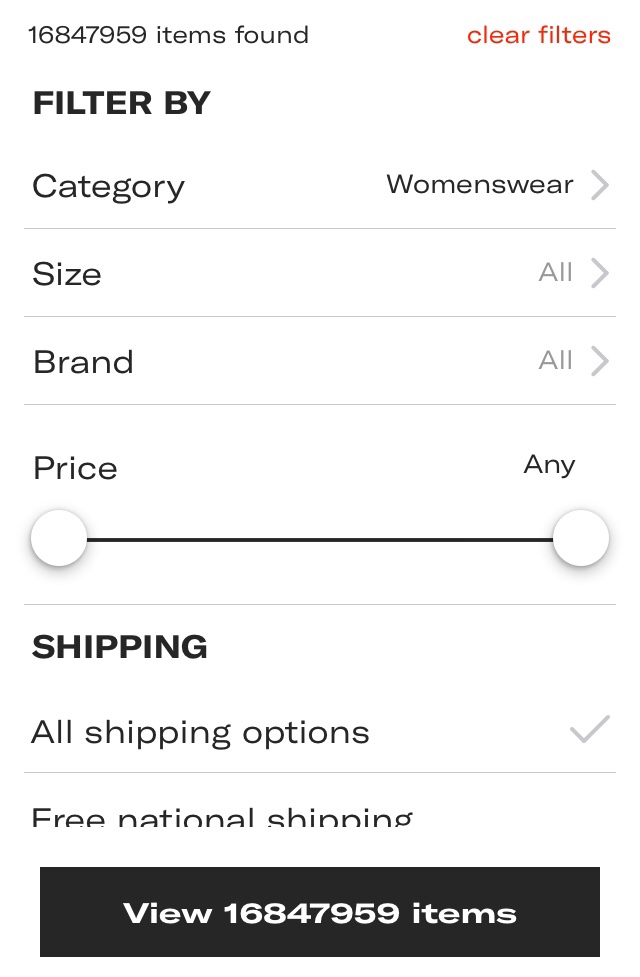Tap the Price label
640x977 pixels.
click(x=75, y=468)
